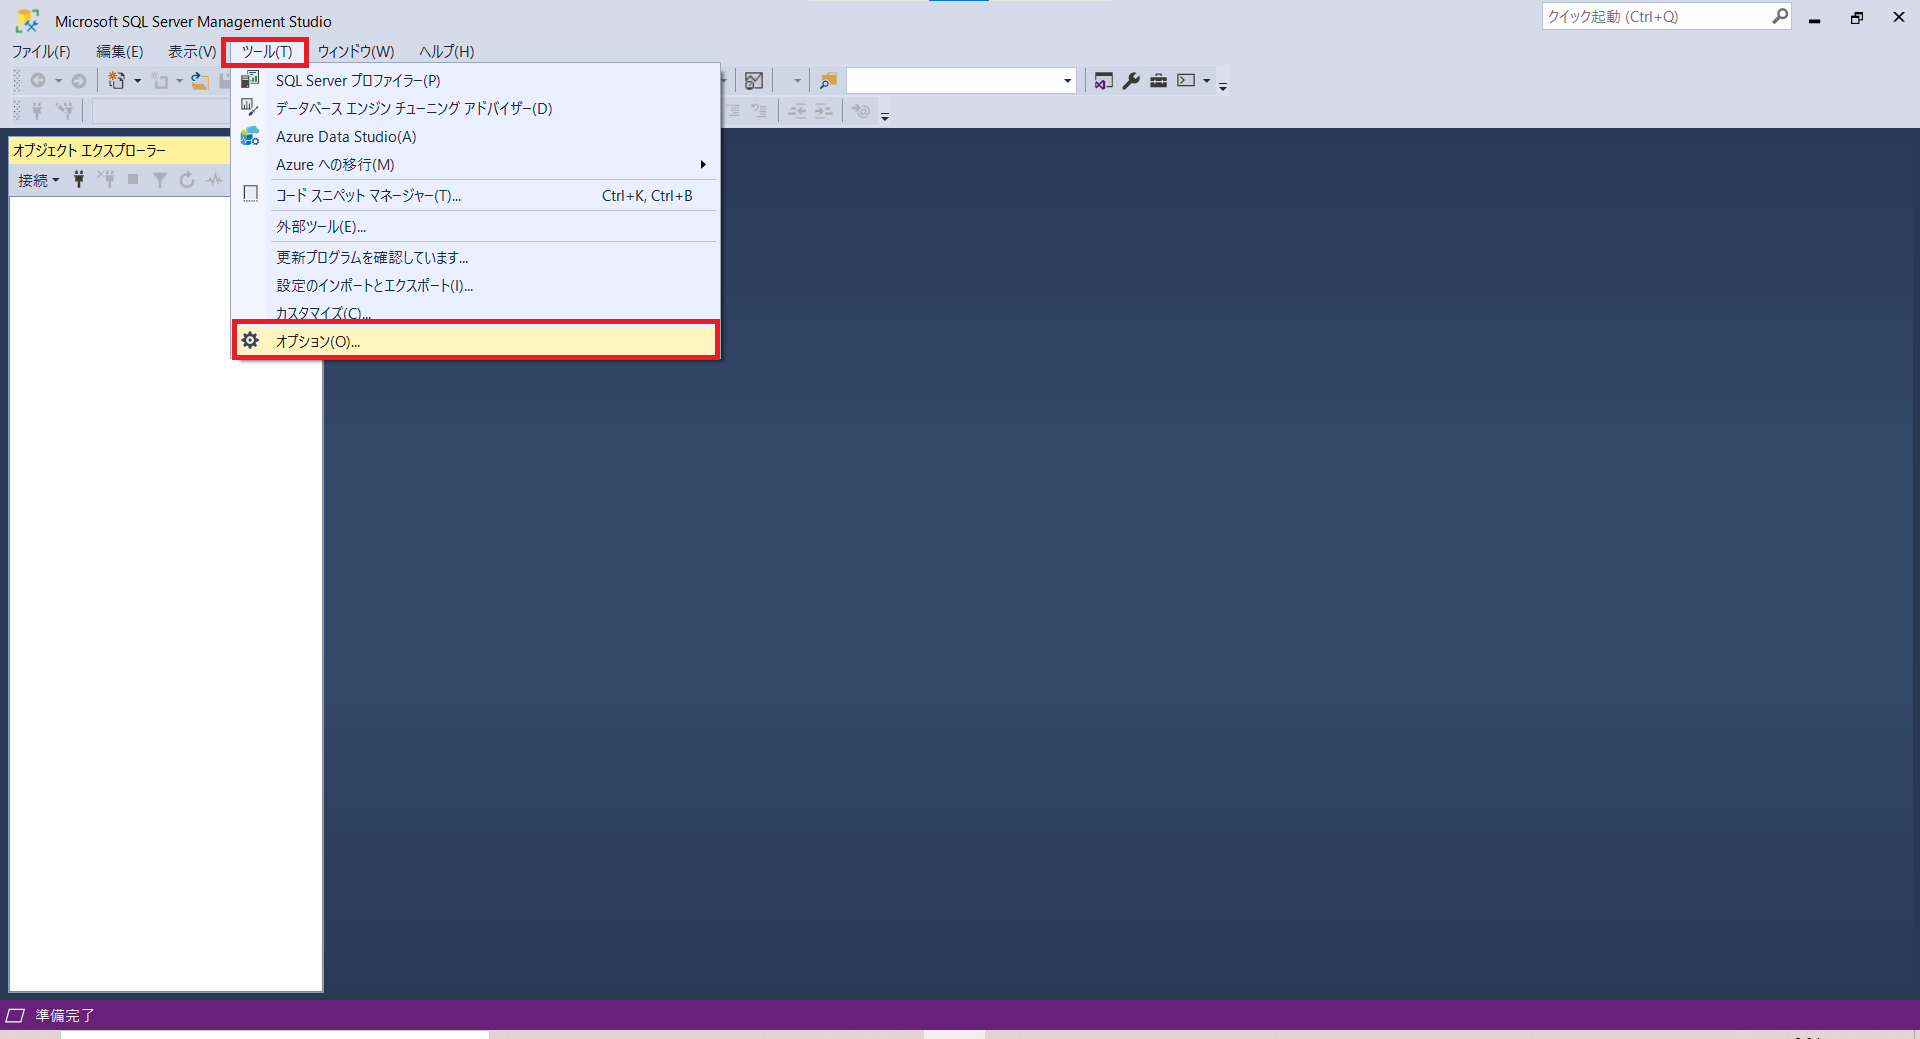1920x1039 pixels.
Task: Open the Activity Monitor toolbar icon
Action: tap(754, 81)
